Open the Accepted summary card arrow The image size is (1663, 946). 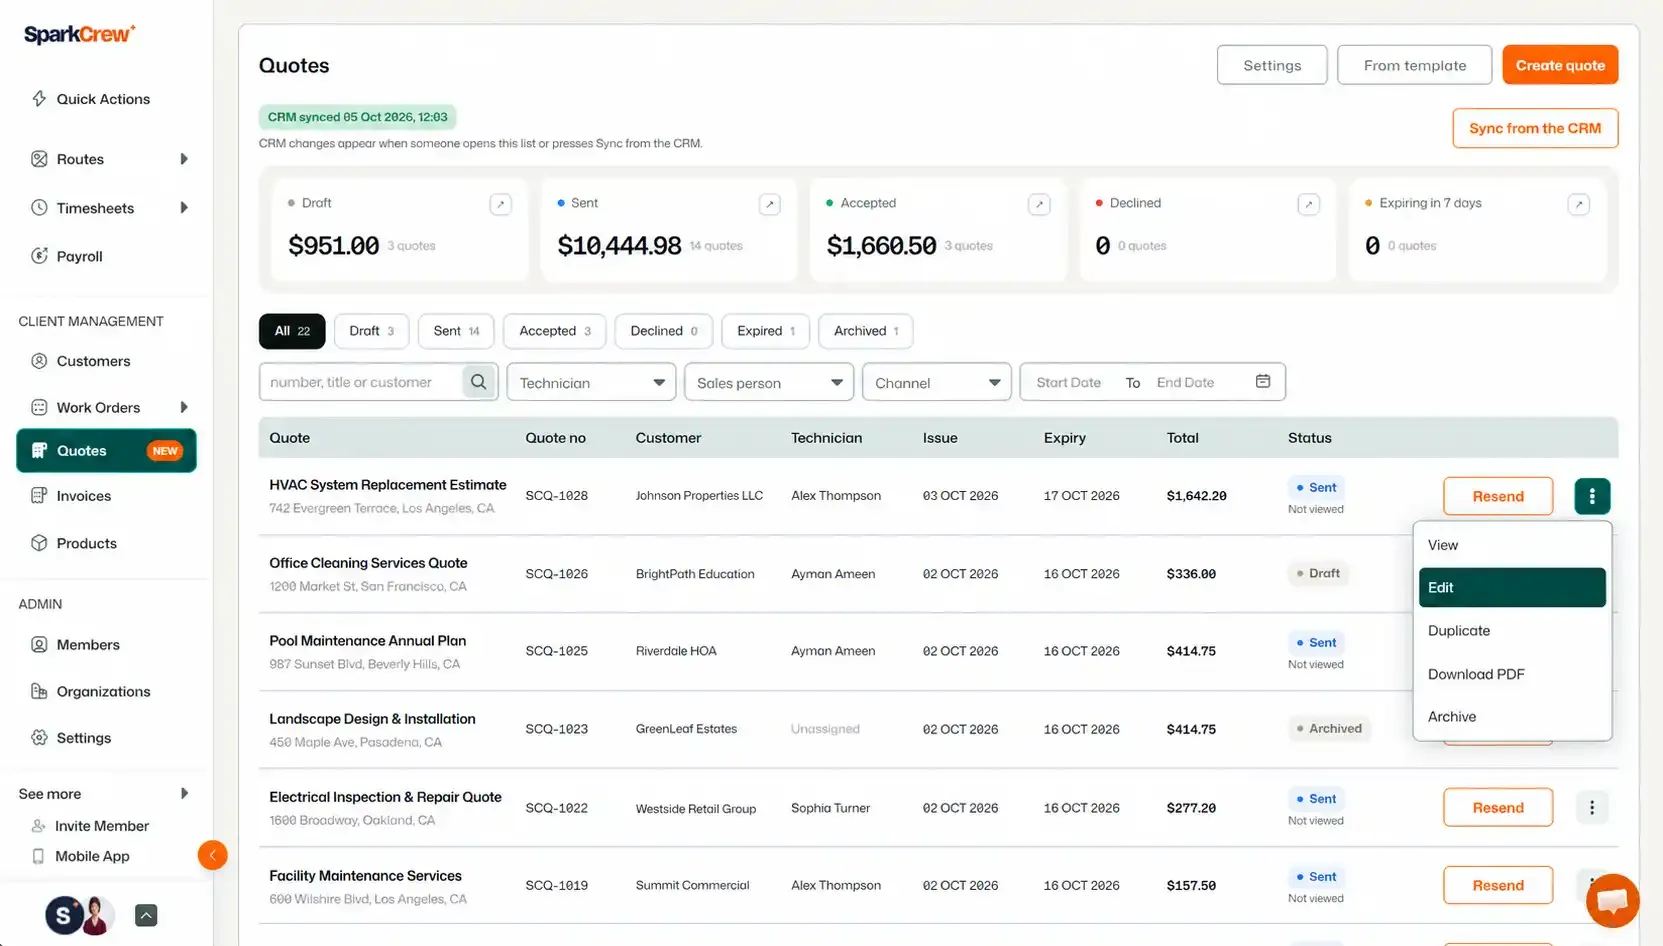pyautogui.click(x=1040, y=204)
